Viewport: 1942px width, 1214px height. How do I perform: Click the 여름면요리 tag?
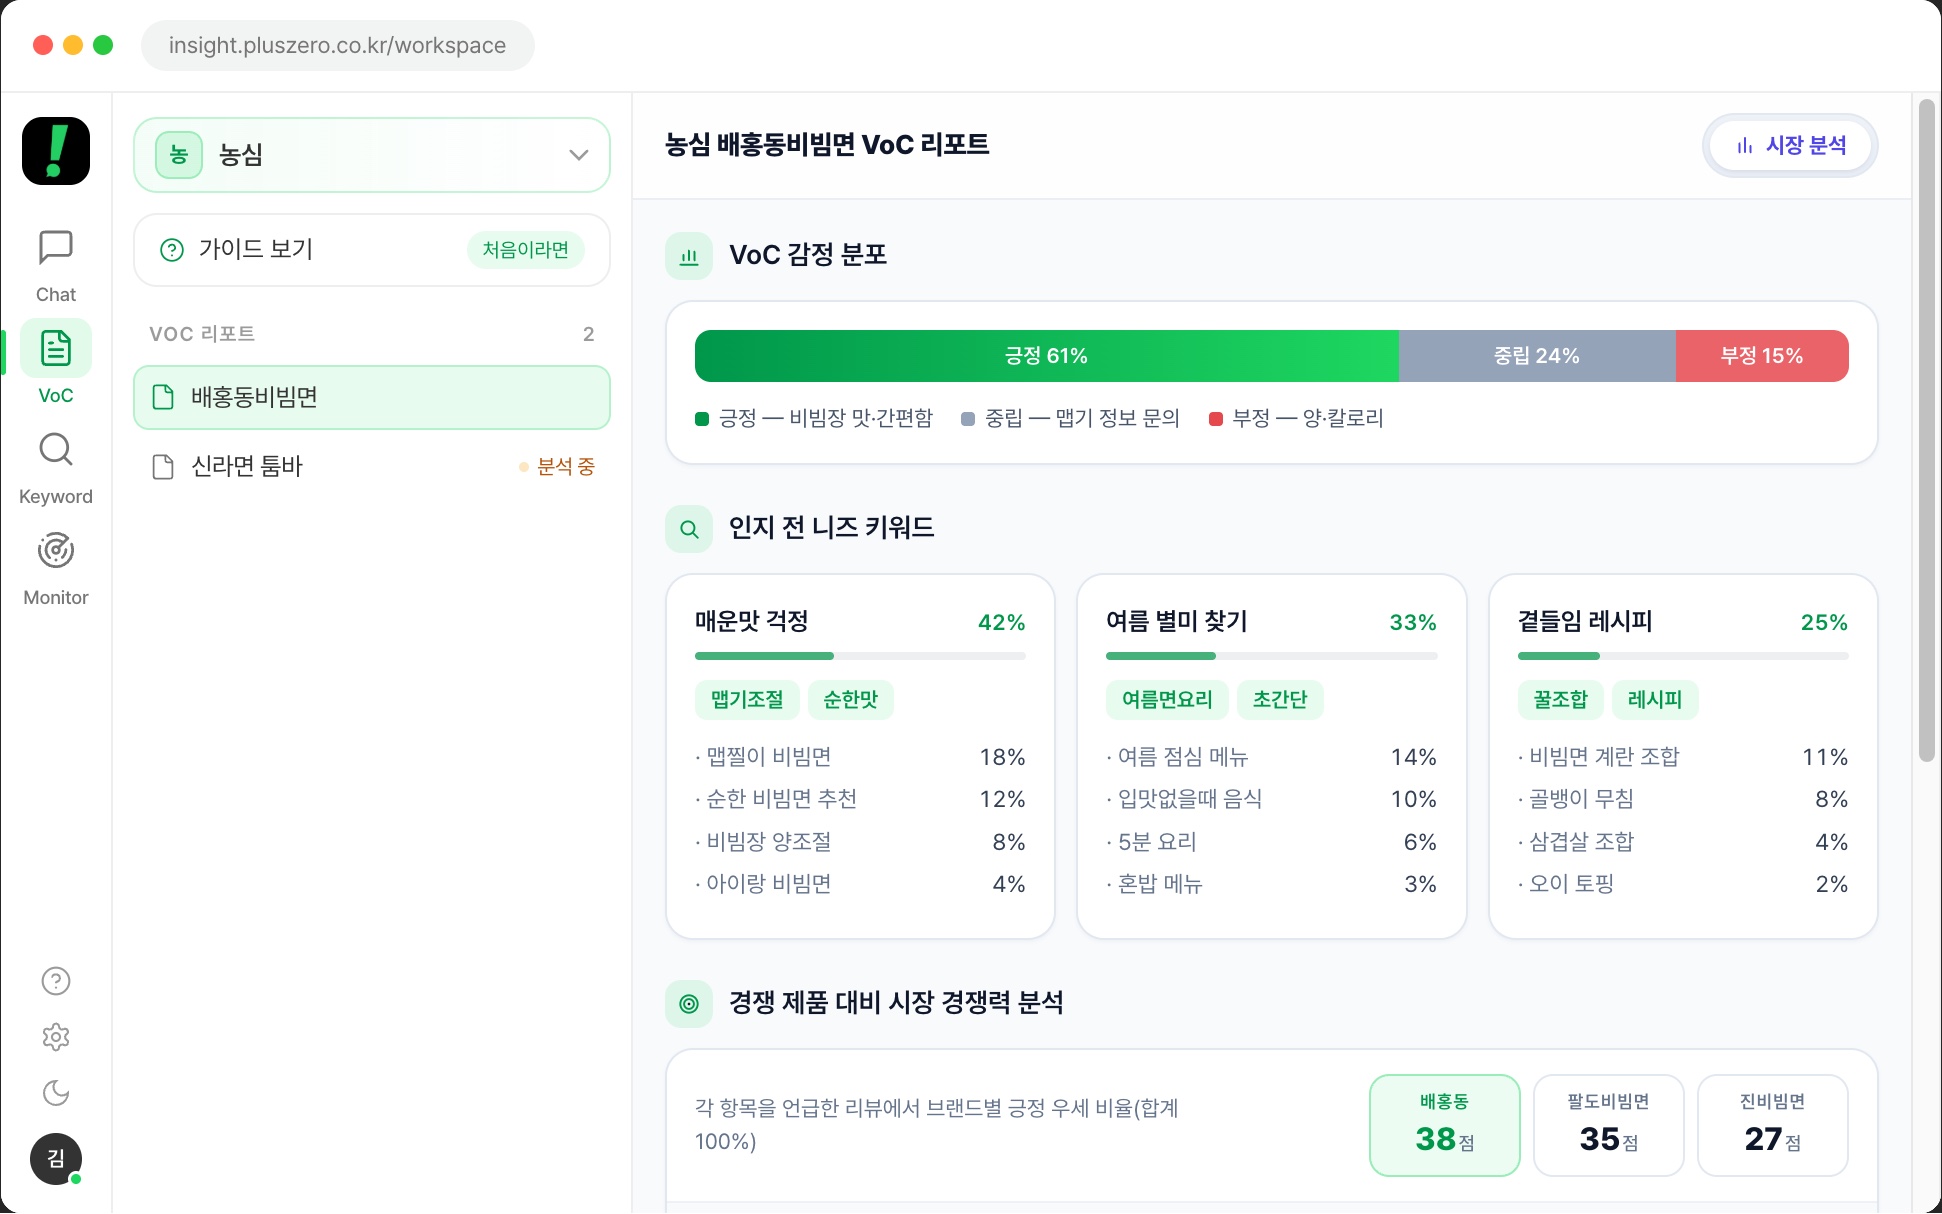coord(1167,700)
